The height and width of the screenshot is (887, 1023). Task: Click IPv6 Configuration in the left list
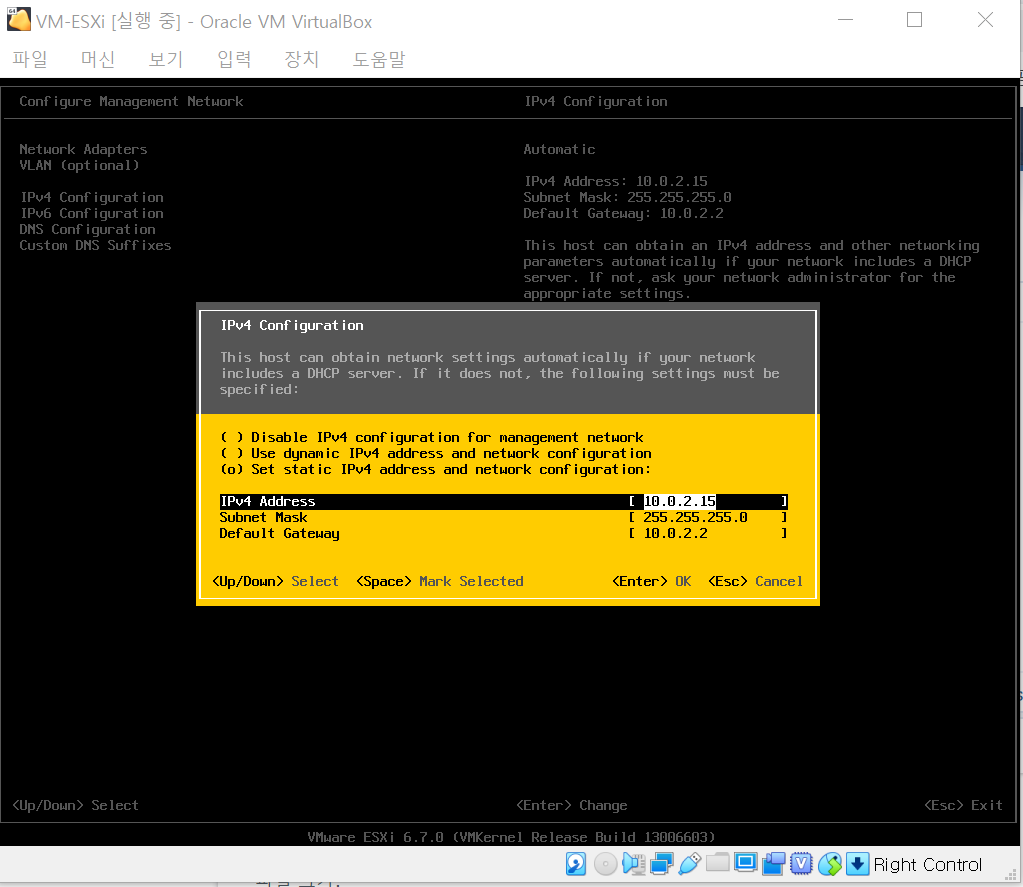point(92,213)
